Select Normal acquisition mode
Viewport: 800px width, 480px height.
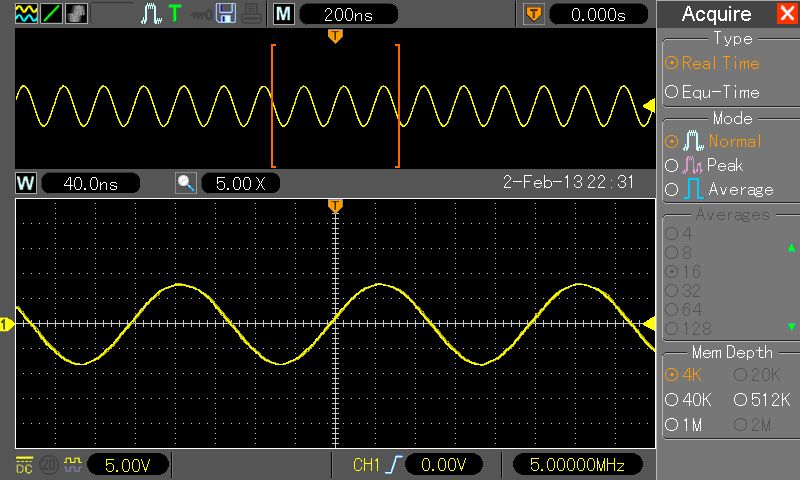point(713,141)
